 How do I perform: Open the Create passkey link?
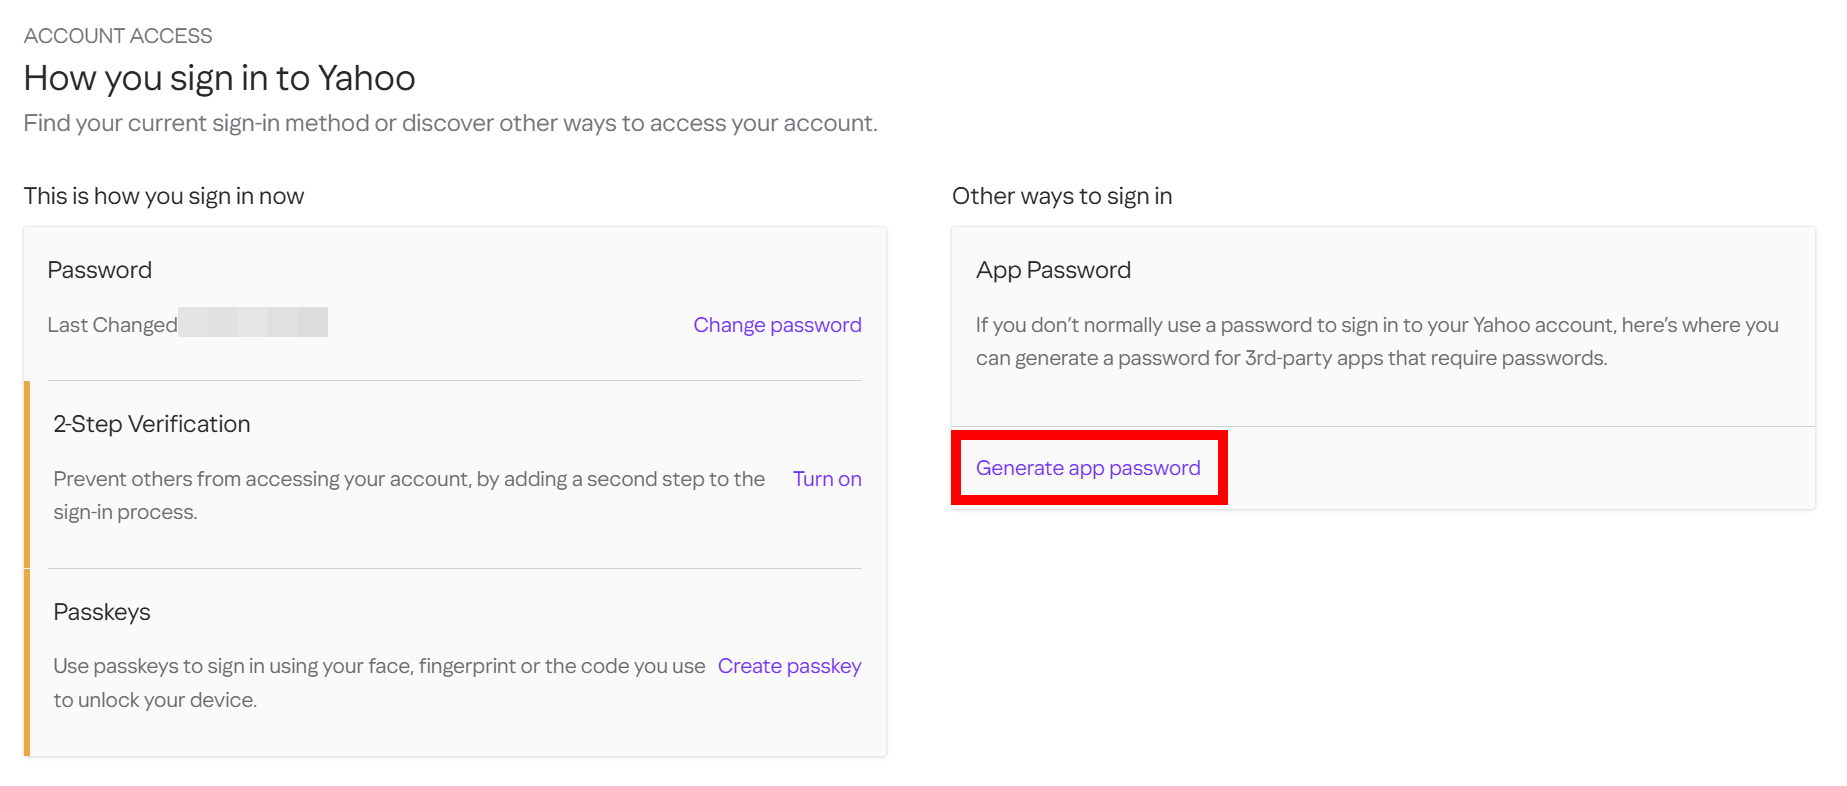[x=789, y=666]
